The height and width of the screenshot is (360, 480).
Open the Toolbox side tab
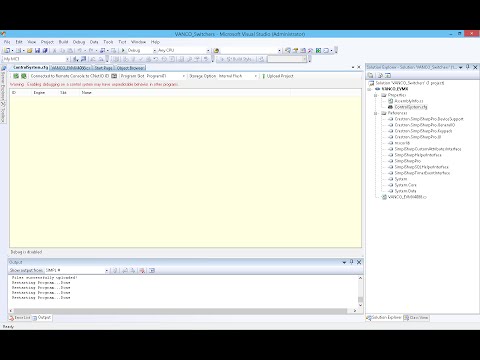[x=3, y=113]
